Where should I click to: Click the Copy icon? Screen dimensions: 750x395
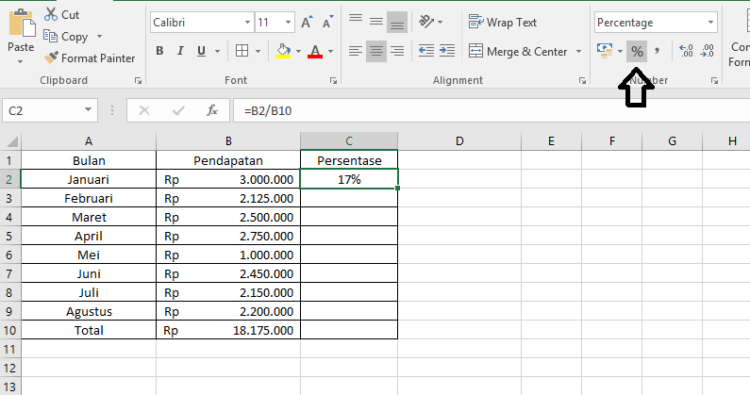50,36
